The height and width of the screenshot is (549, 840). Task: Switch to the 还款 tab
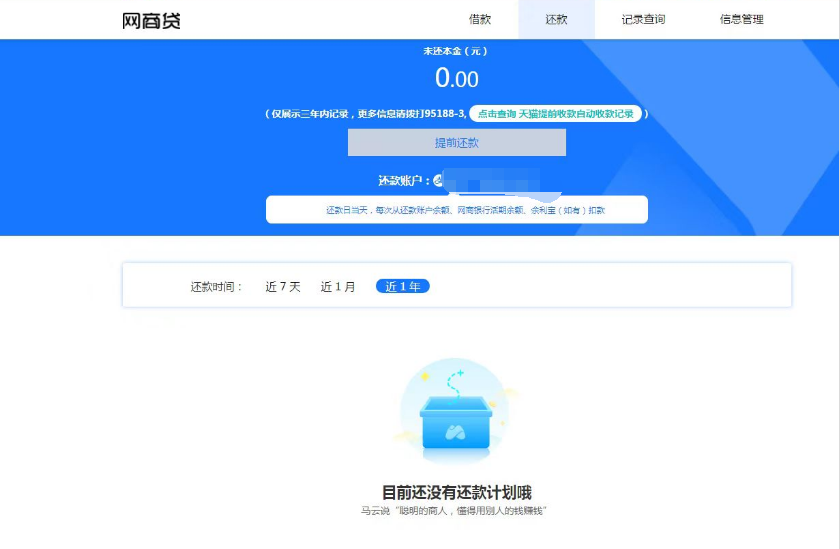556,20
